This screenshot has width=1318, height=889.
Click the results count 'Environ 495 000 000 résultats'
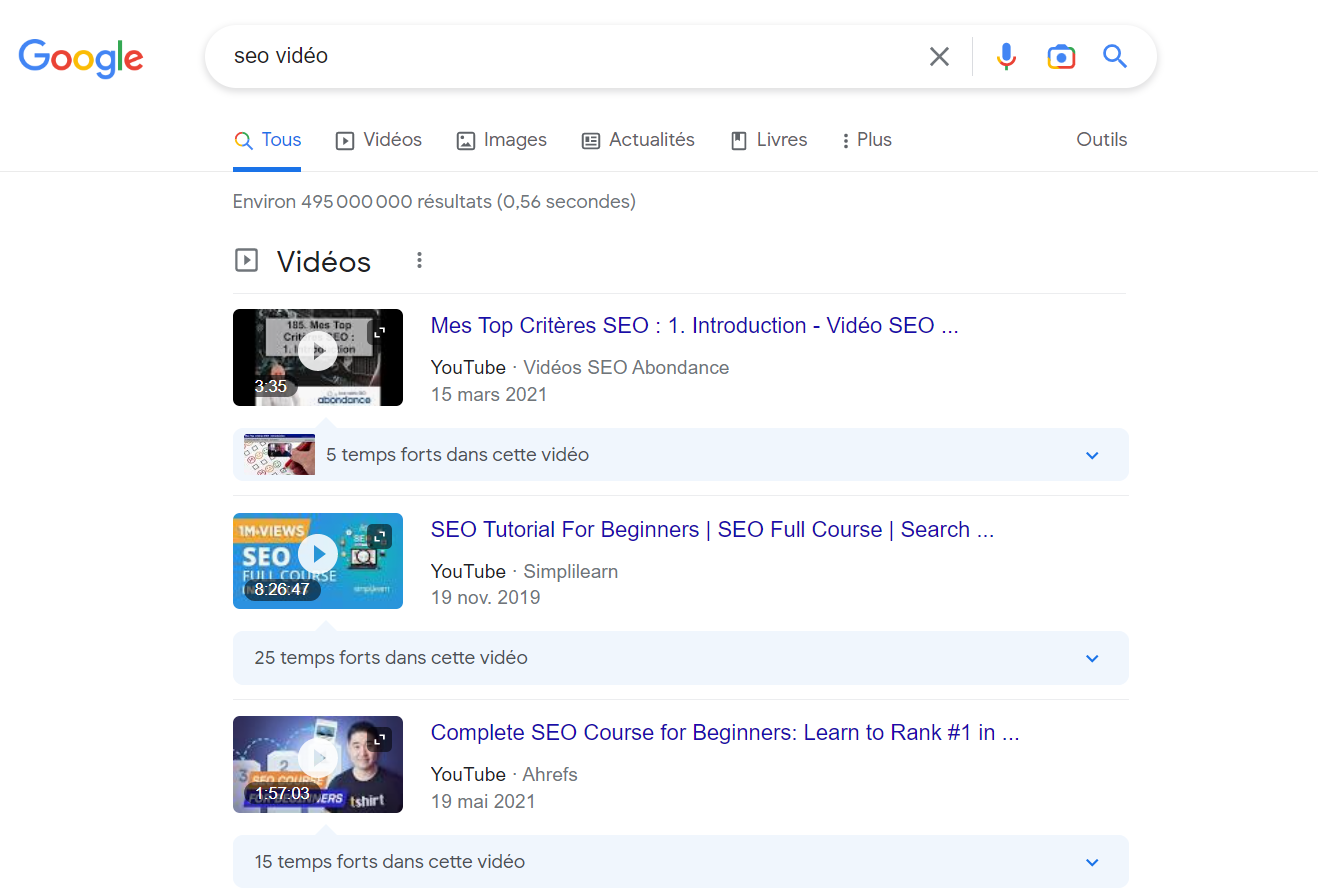tap(362, 202)
